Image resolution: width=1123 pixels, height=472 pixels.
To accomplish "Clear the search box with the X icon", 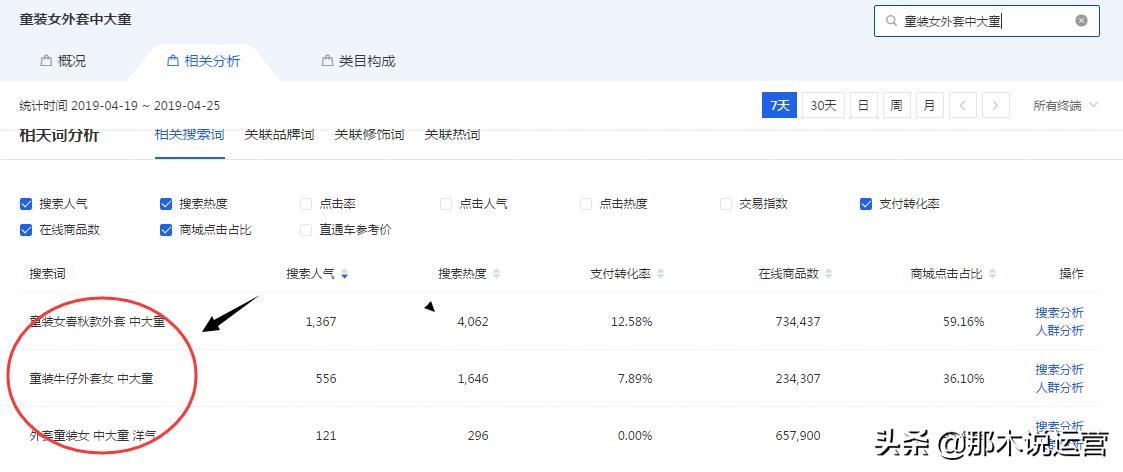I will (x=1081, y=21).
